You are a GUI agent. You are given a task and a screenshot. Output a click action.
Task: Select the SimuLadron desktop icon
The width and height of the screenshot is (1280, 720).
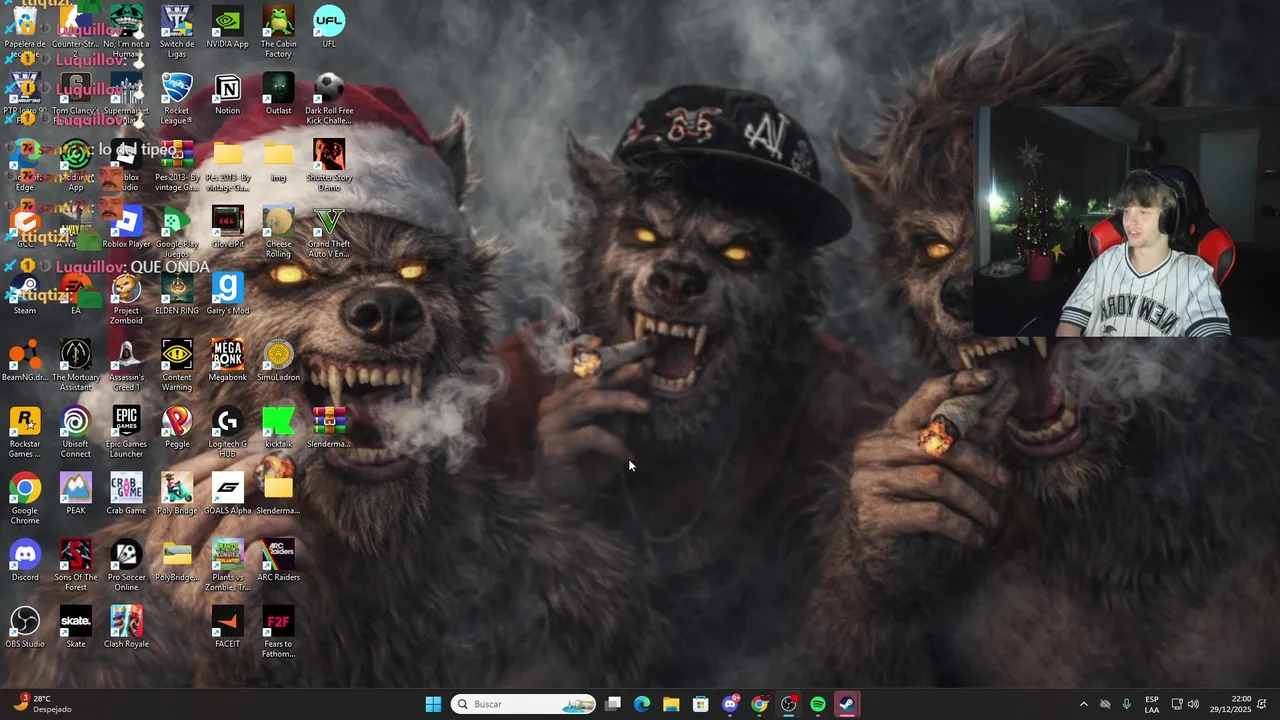[278, 361]
